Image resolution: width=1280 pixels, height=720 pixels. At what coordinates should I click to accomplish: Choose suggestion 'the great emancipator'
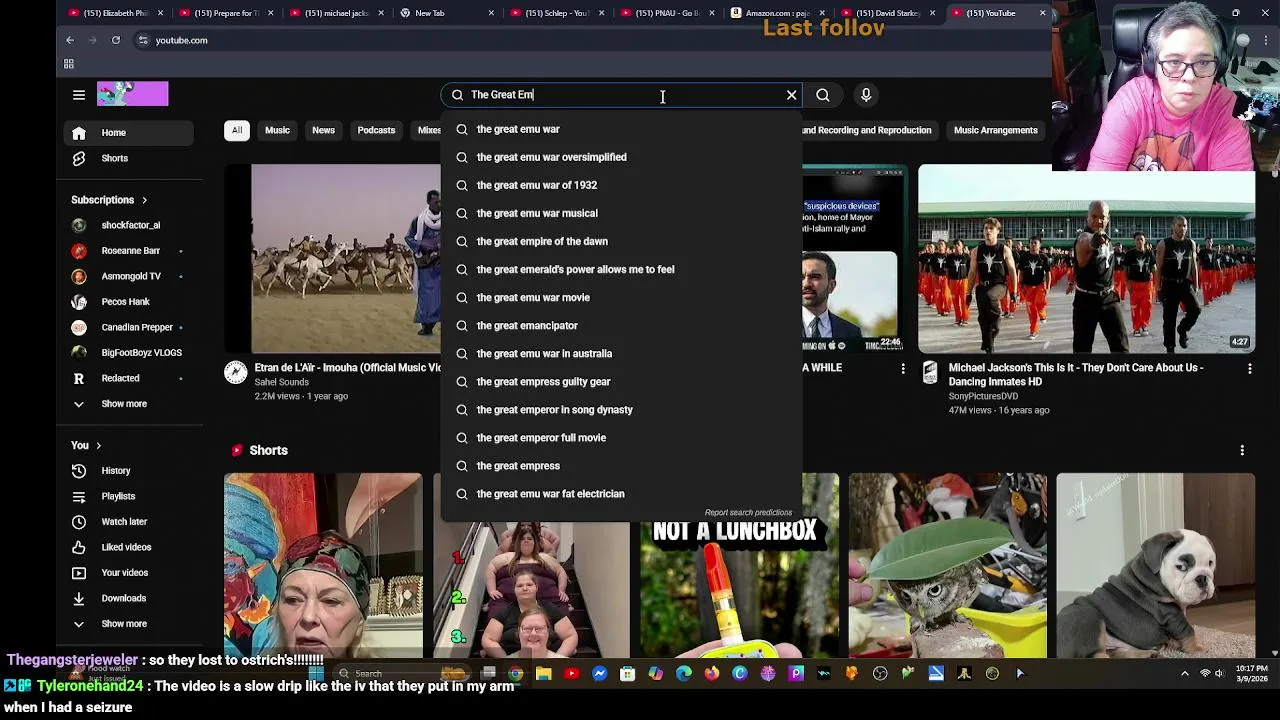(x=620, y=325)
